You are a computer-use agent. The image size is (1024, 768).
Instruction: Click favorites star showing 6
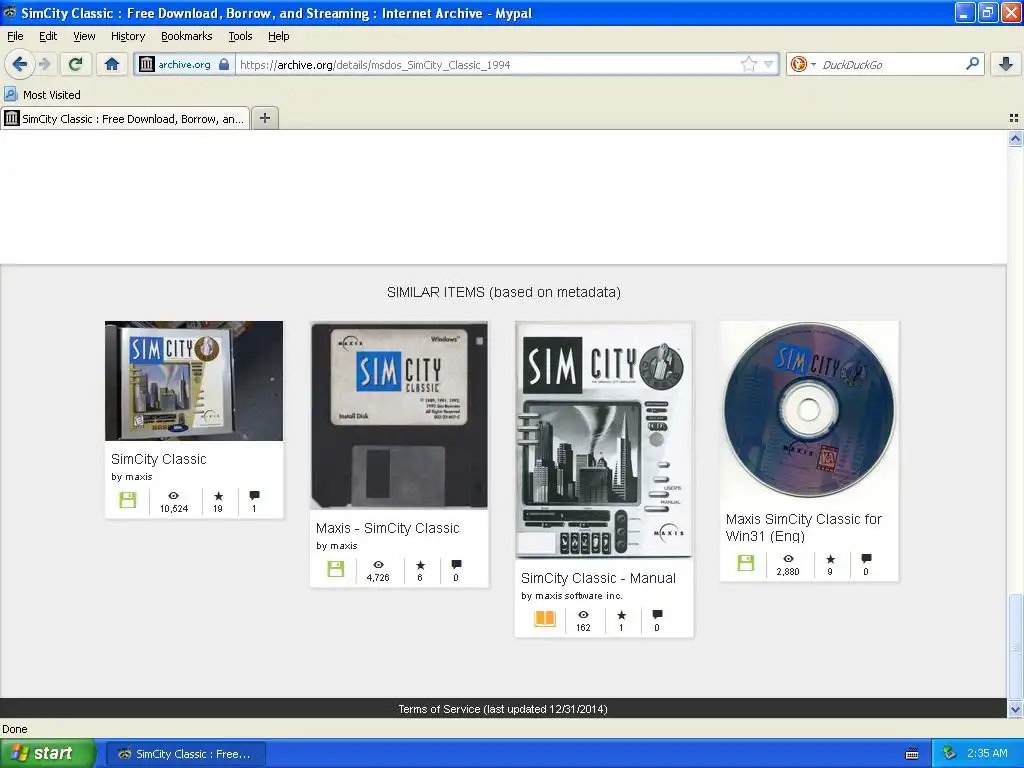click(x=421, y=565)
